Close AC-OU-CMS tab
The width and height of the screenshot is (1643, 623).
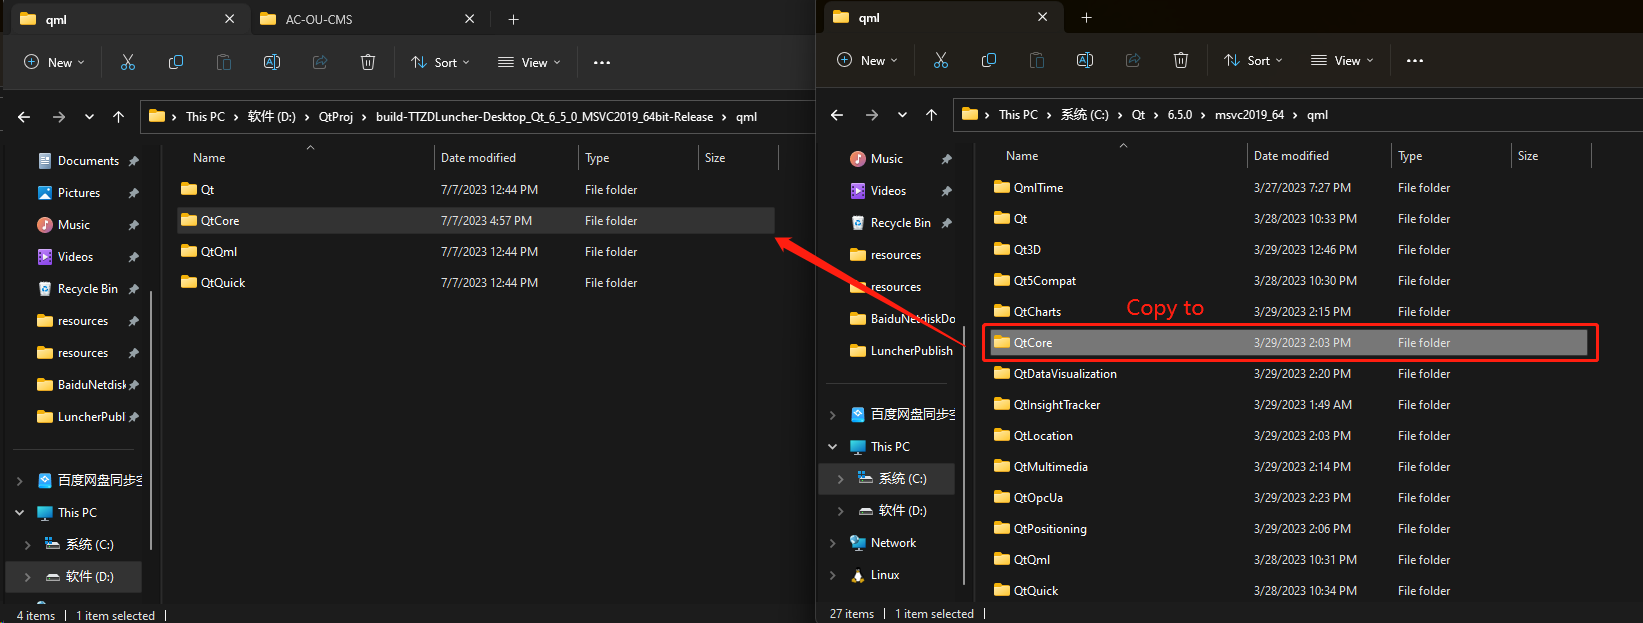point(470,19)
